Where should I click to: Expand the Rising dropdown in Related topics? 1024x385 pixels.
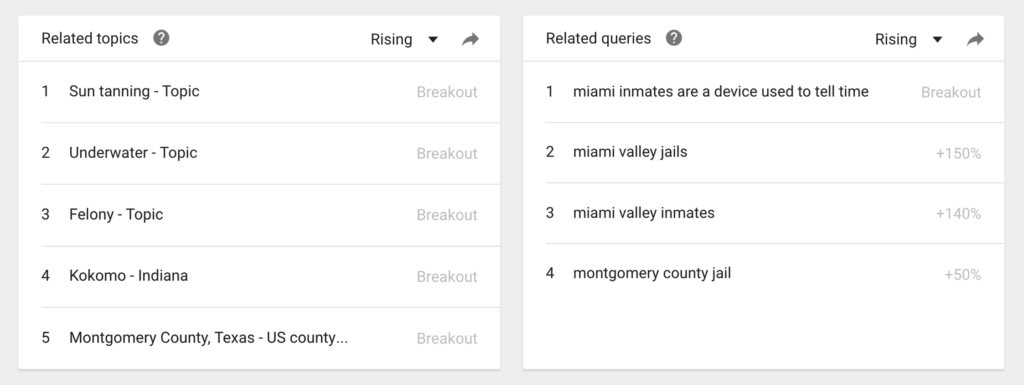[x=404, y=39]
